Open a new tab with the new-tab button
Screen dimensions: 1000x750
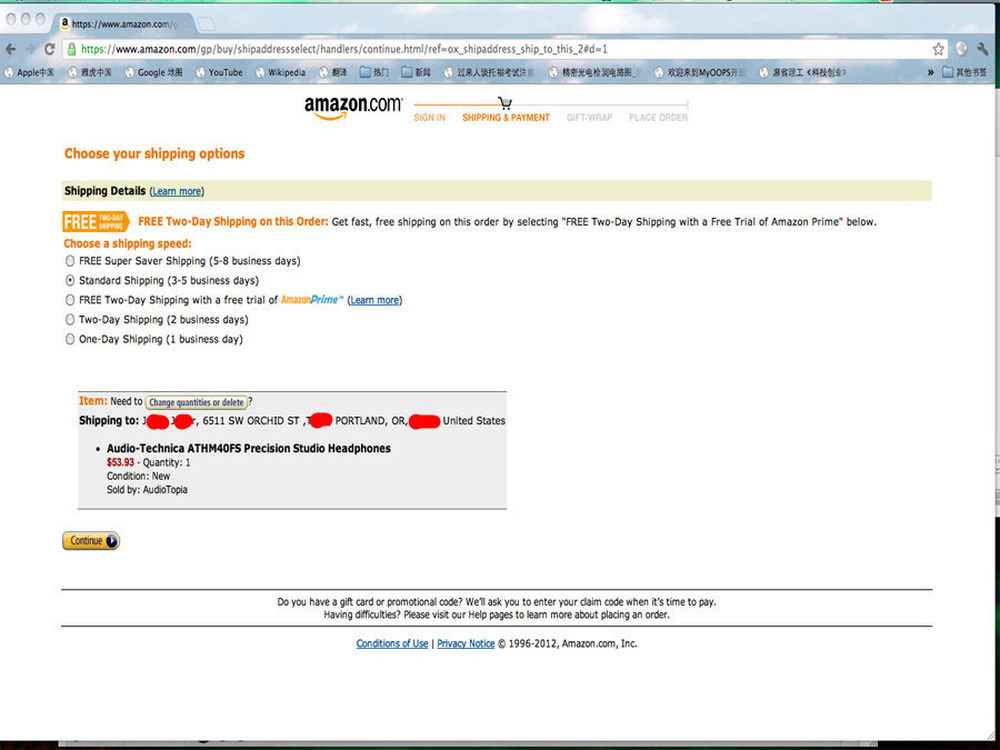coord(206,24)
